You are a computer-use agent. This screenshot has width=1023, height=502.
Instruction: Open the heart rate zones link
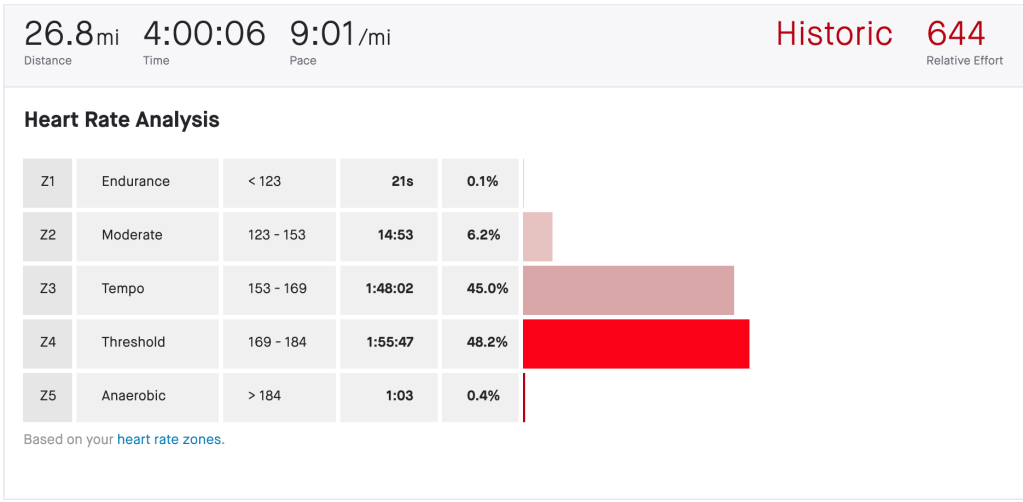[x=170, y=439]
